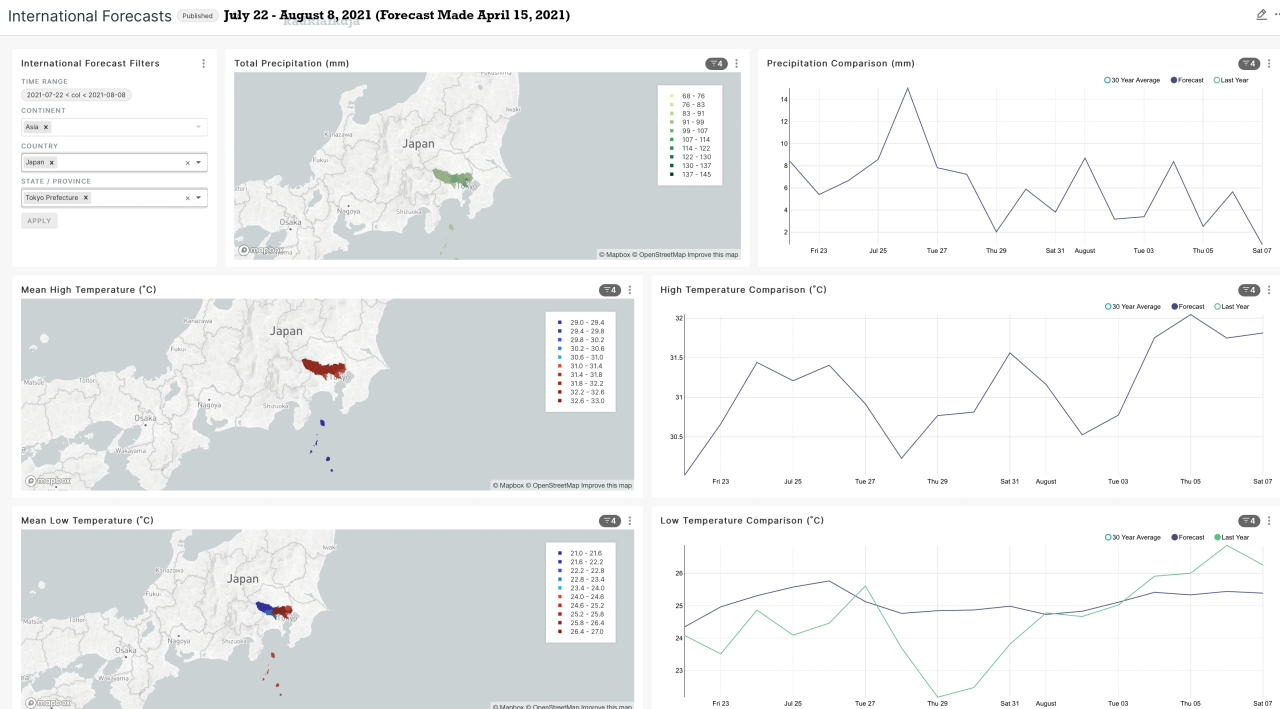Remove the Japan tag from Country filter
Screen dimensions: 1280x709
(52, 162)
